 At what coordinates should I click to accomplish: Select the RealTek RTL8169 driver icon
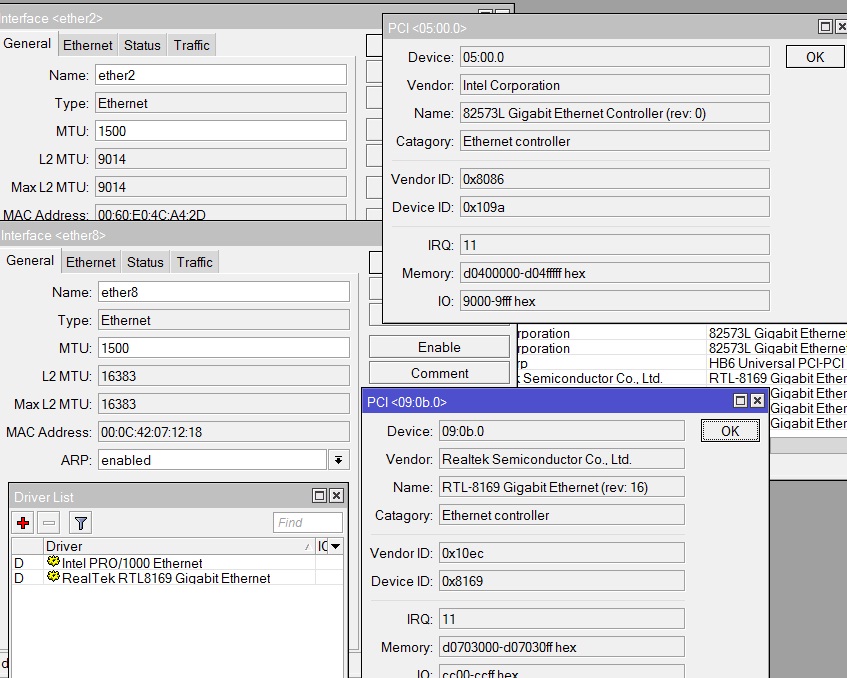click(53, 577)
